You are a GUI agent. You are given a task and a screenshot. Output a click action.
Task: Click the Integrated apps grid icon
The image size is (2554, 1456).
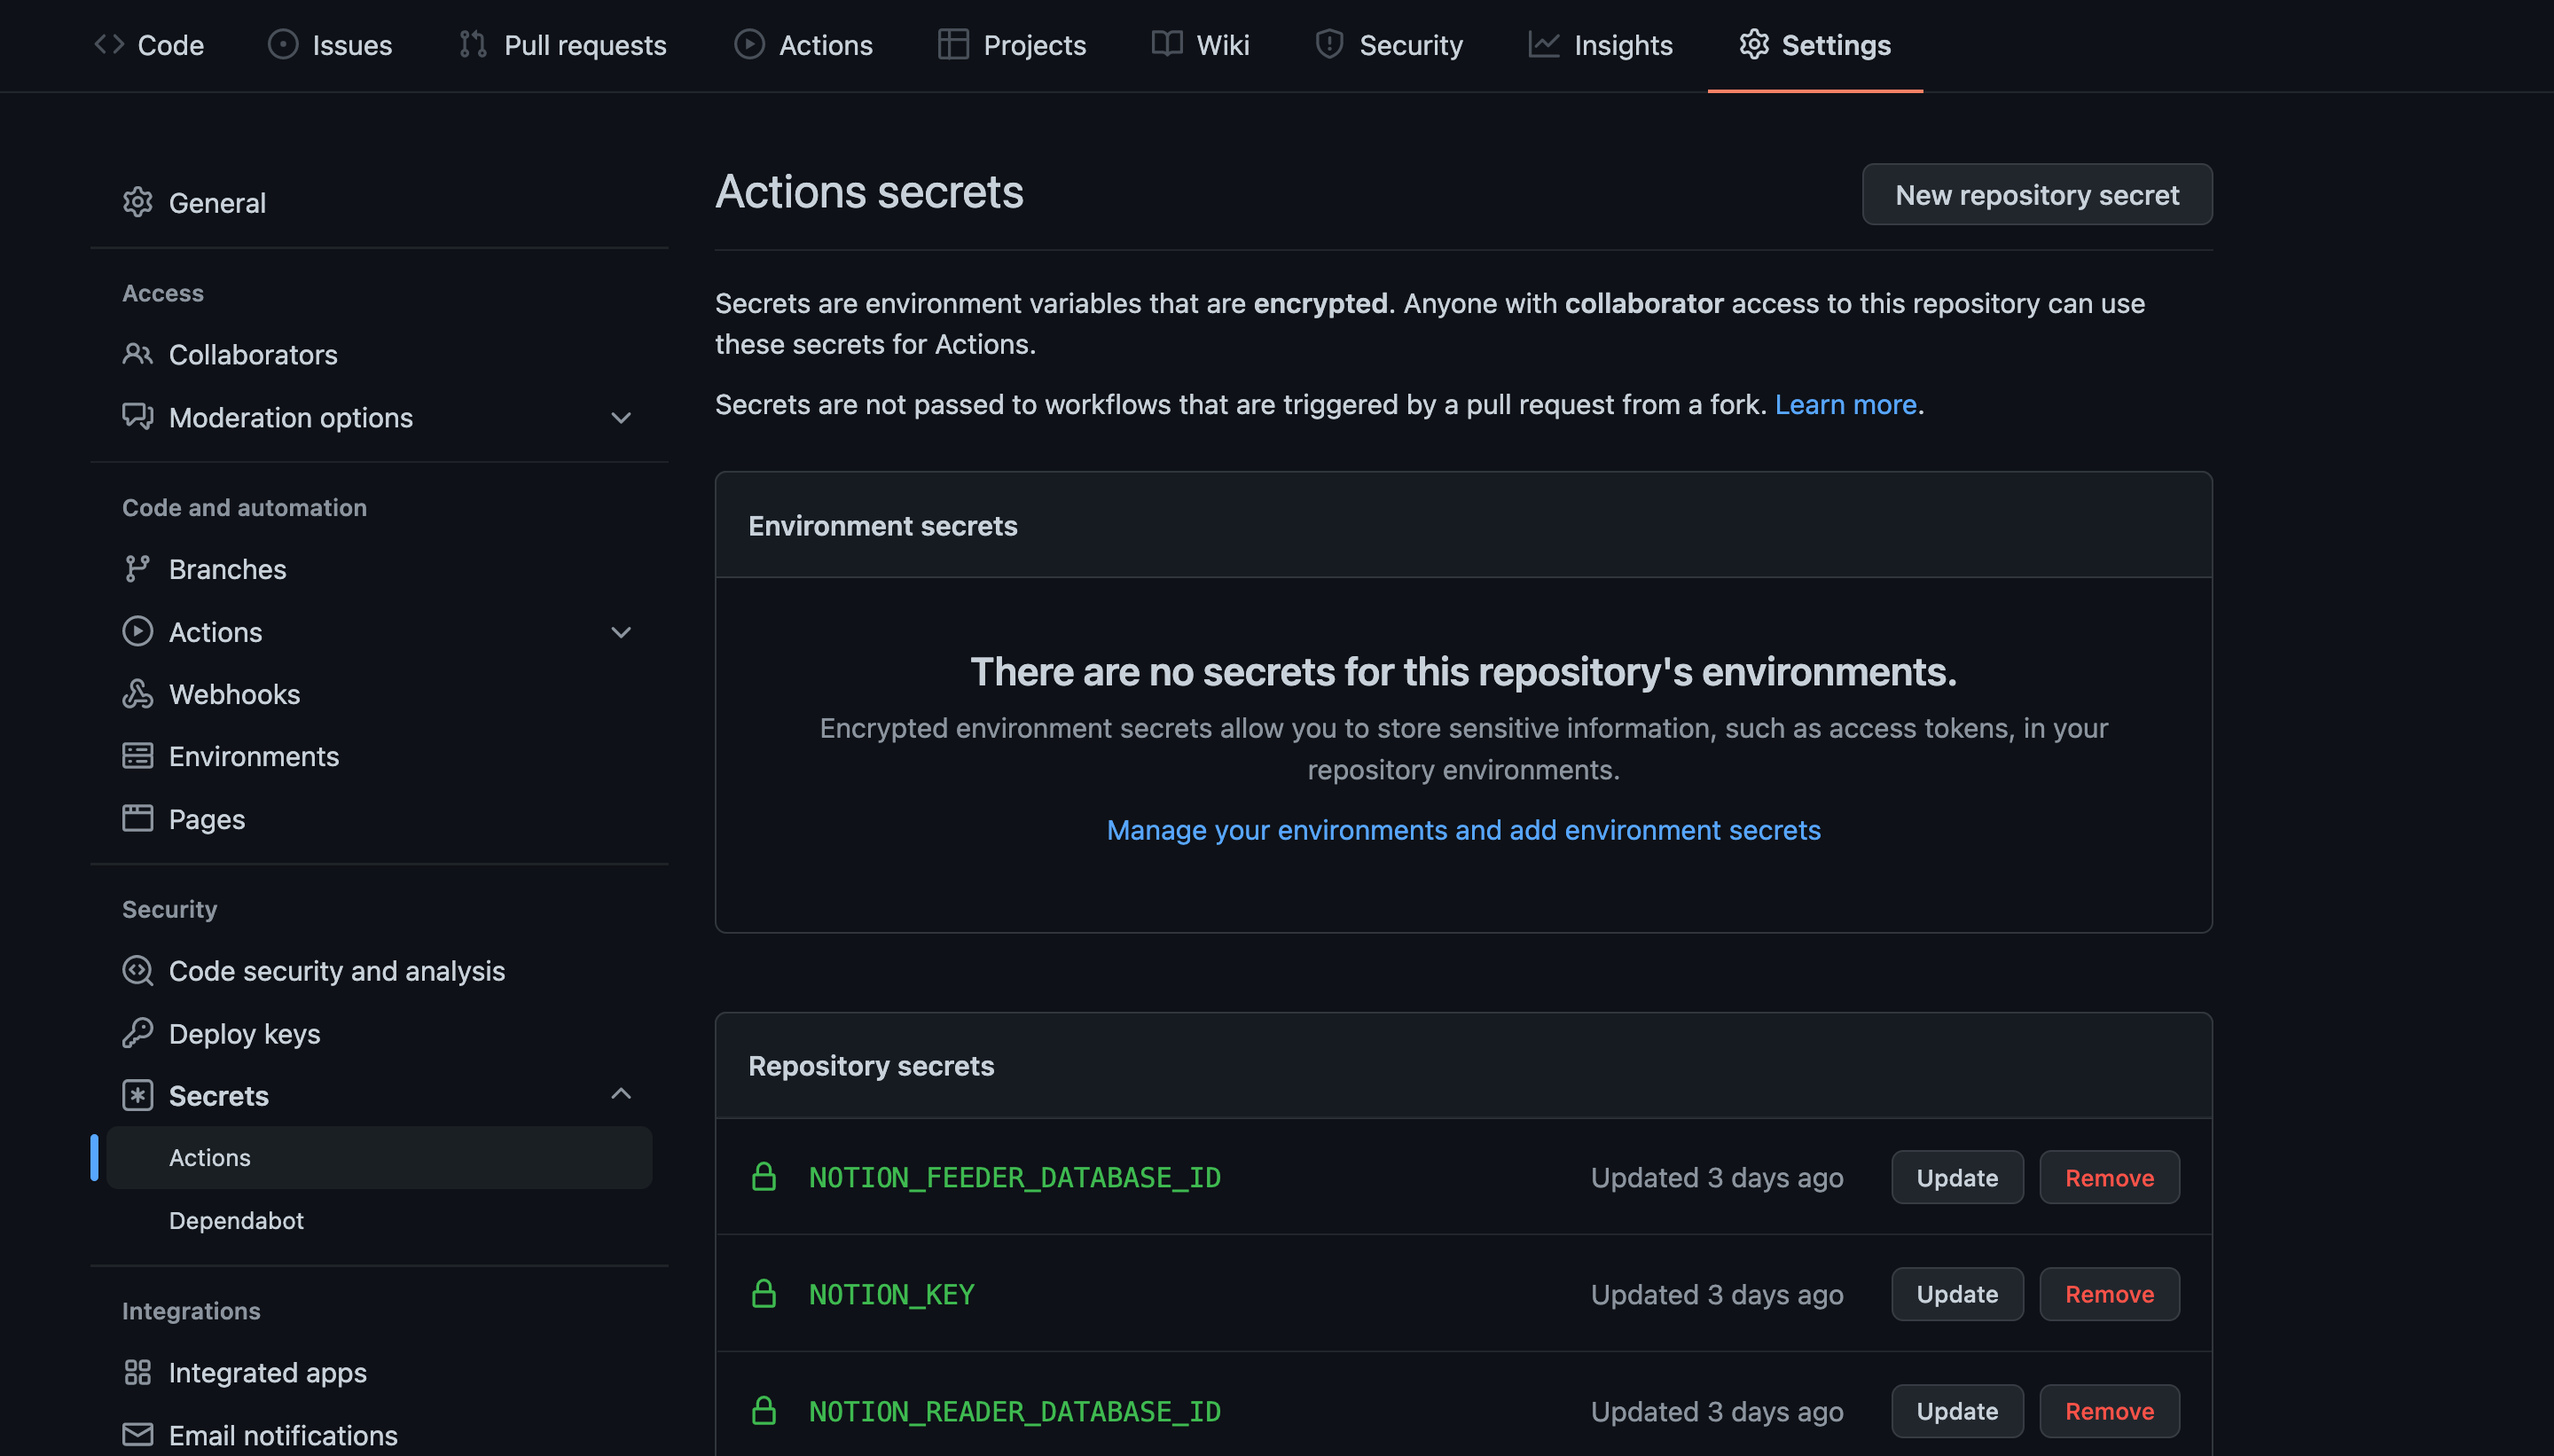click(137, 1372)
